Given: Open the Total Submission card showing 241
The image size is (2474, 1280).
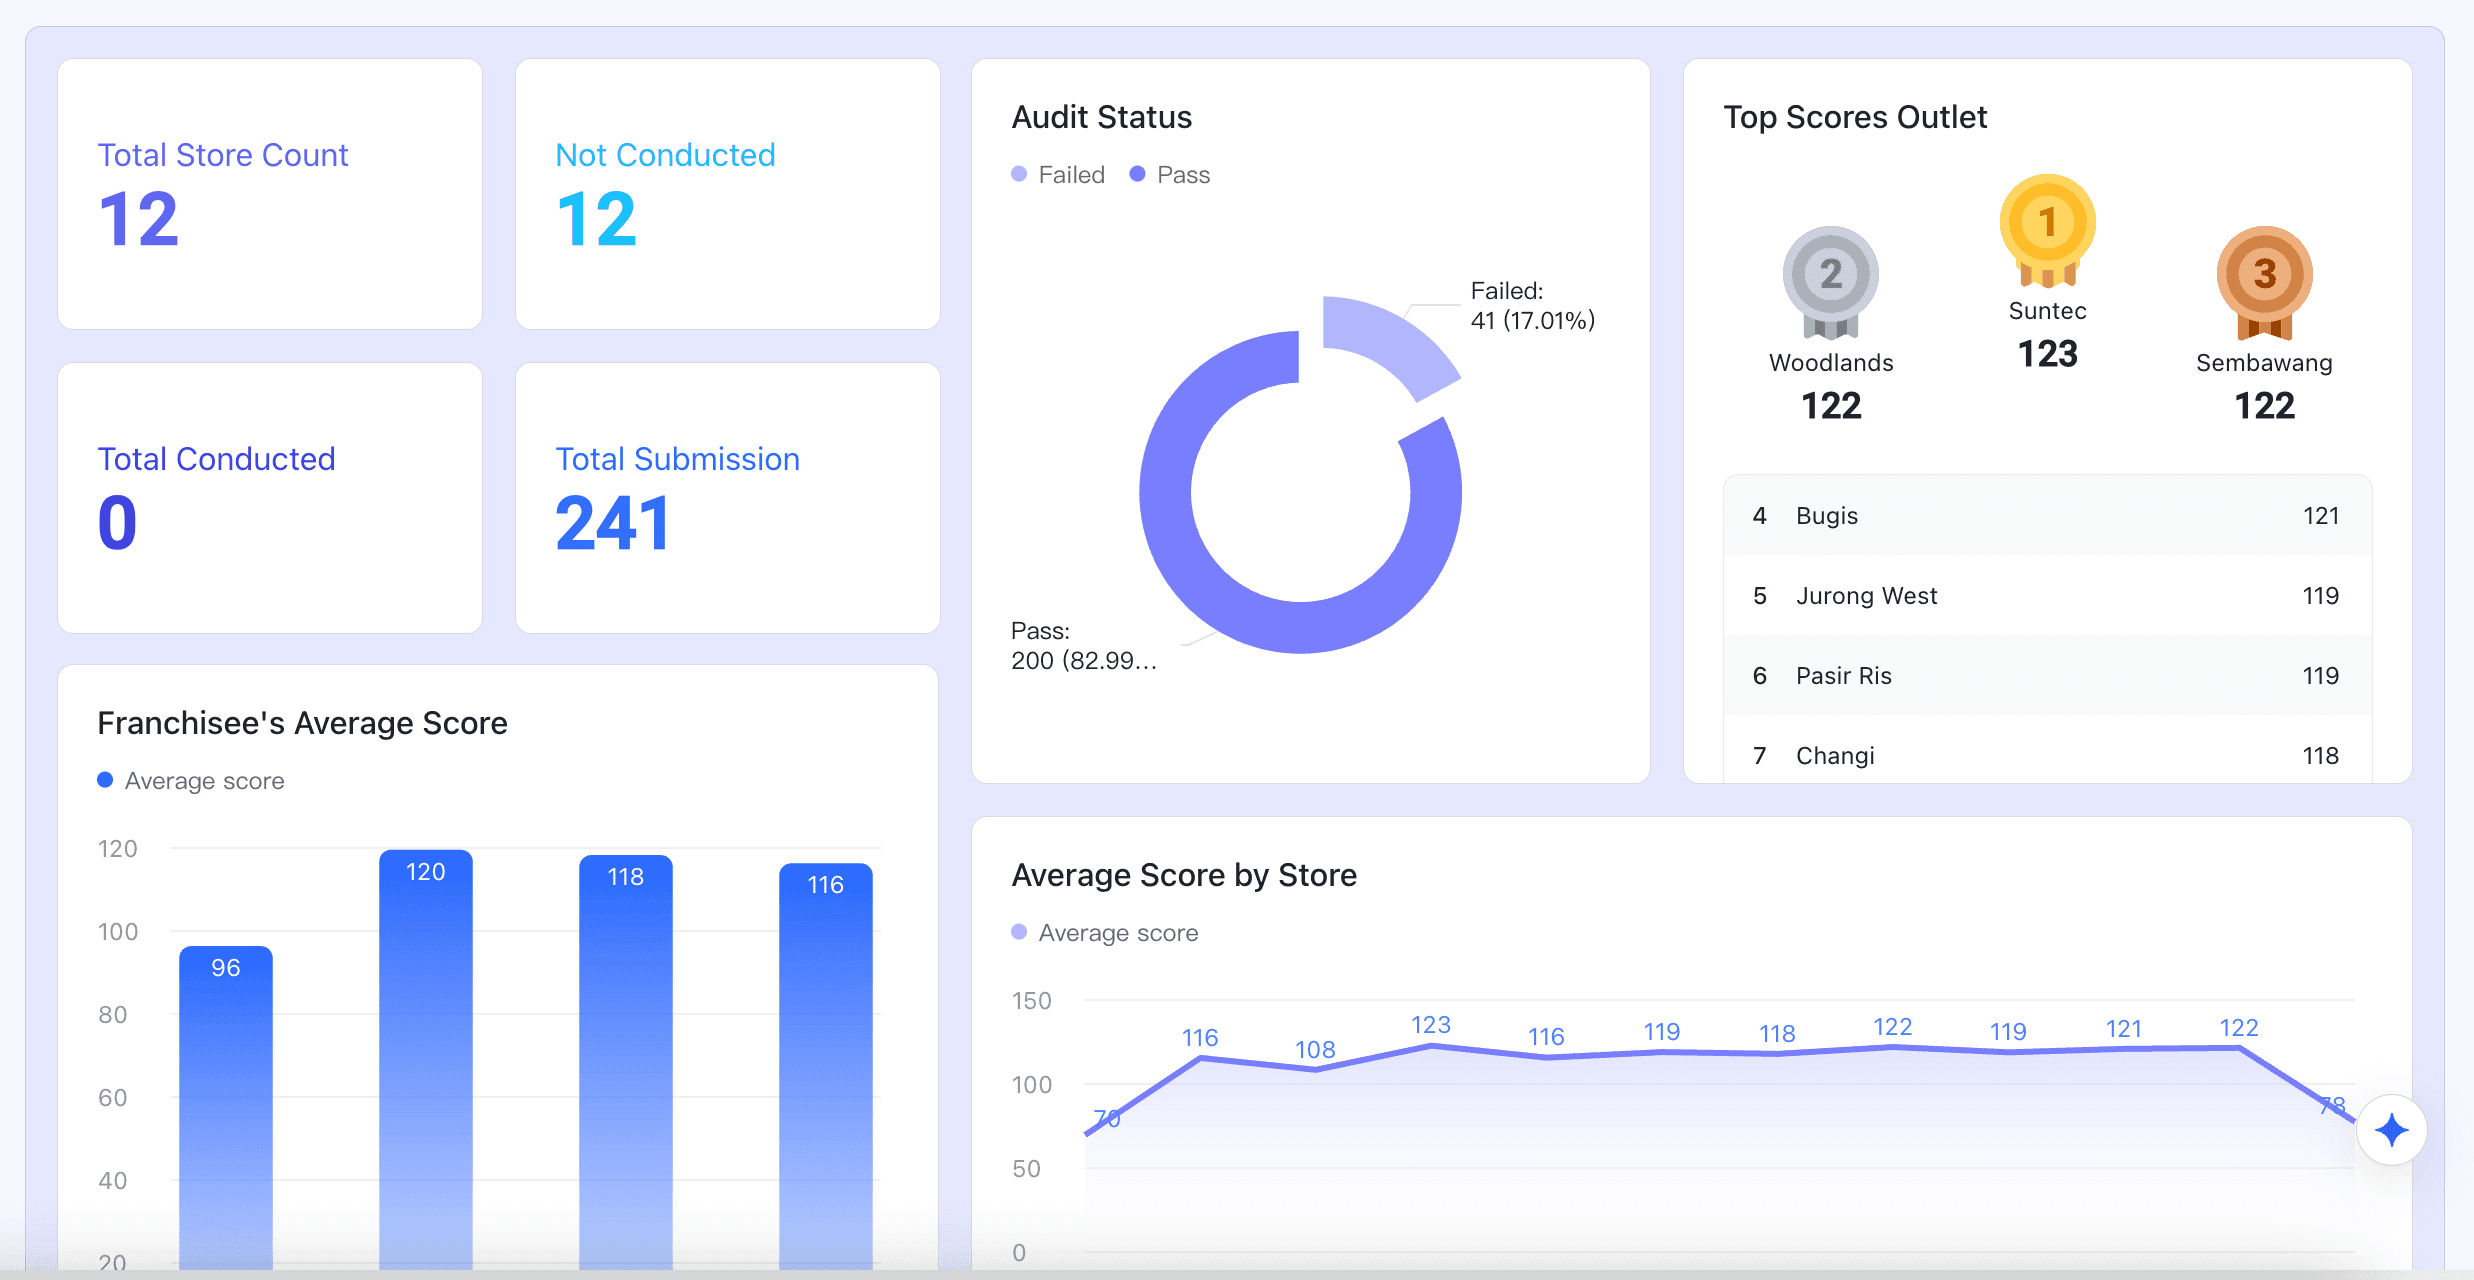Looking at the screenshot, I should (727, 498).
